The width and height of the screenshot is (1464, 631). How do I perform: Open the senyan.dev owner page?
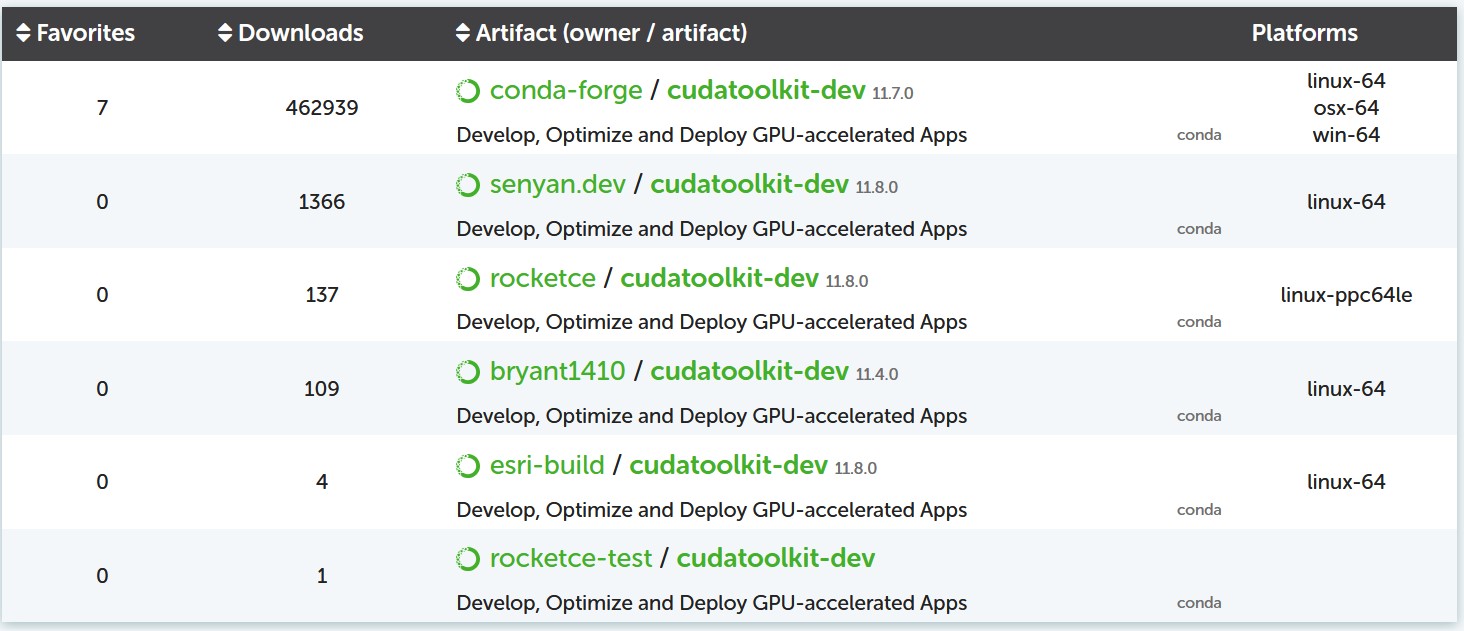pyautogui.click(x=558, y=185)
